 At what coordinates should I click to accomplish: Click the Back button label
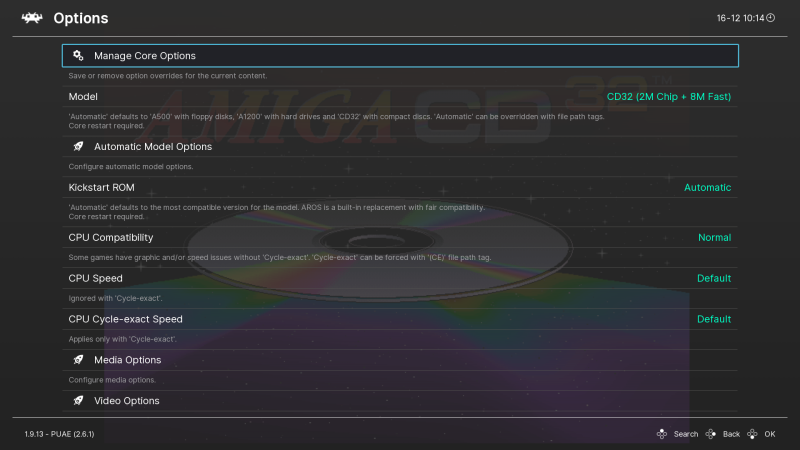[x=731, y=434]
